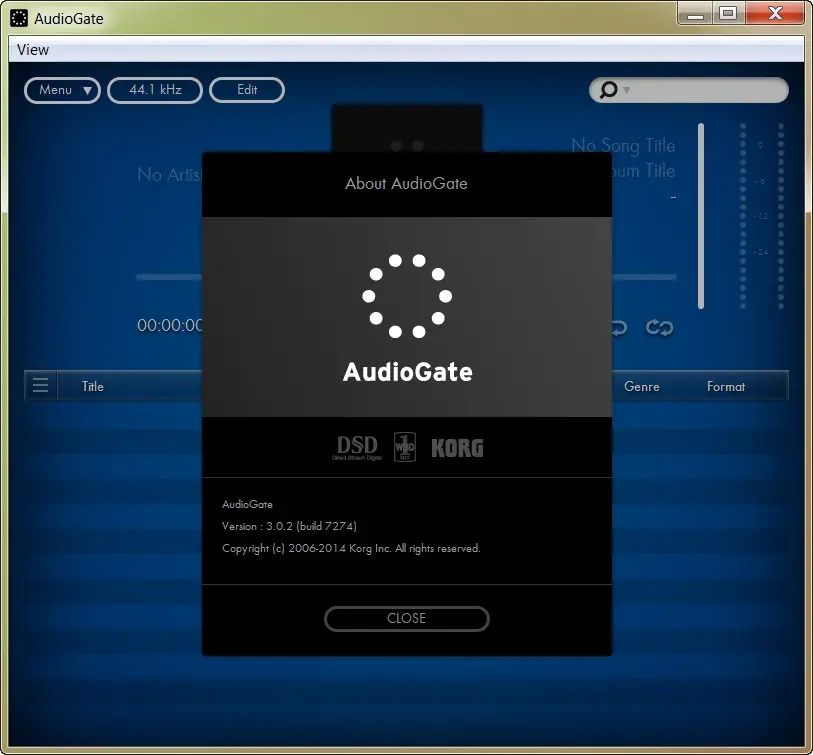Viewport: 813px width, 755px height.
Task: Maximize the AudioGate window
Action: (x=727, y=13)
